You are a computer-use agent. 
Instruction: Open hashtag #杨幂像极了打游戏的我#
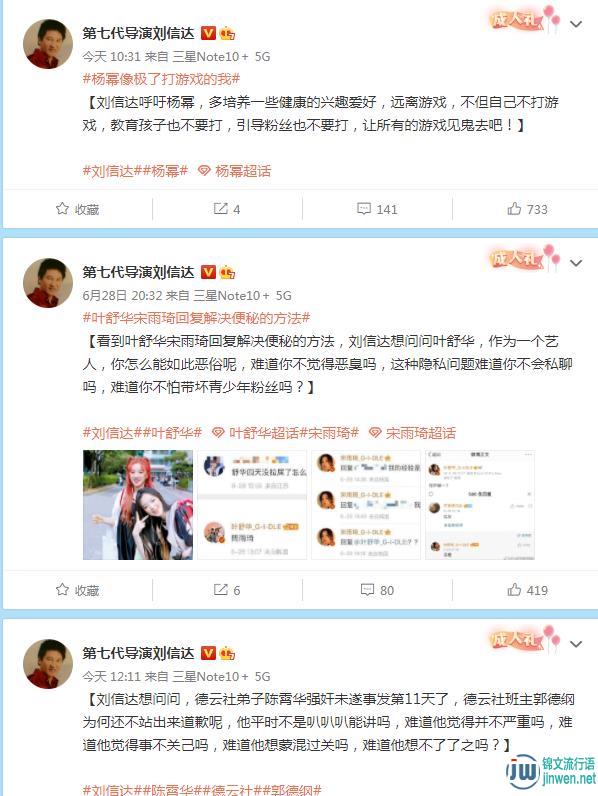(161, 79)
